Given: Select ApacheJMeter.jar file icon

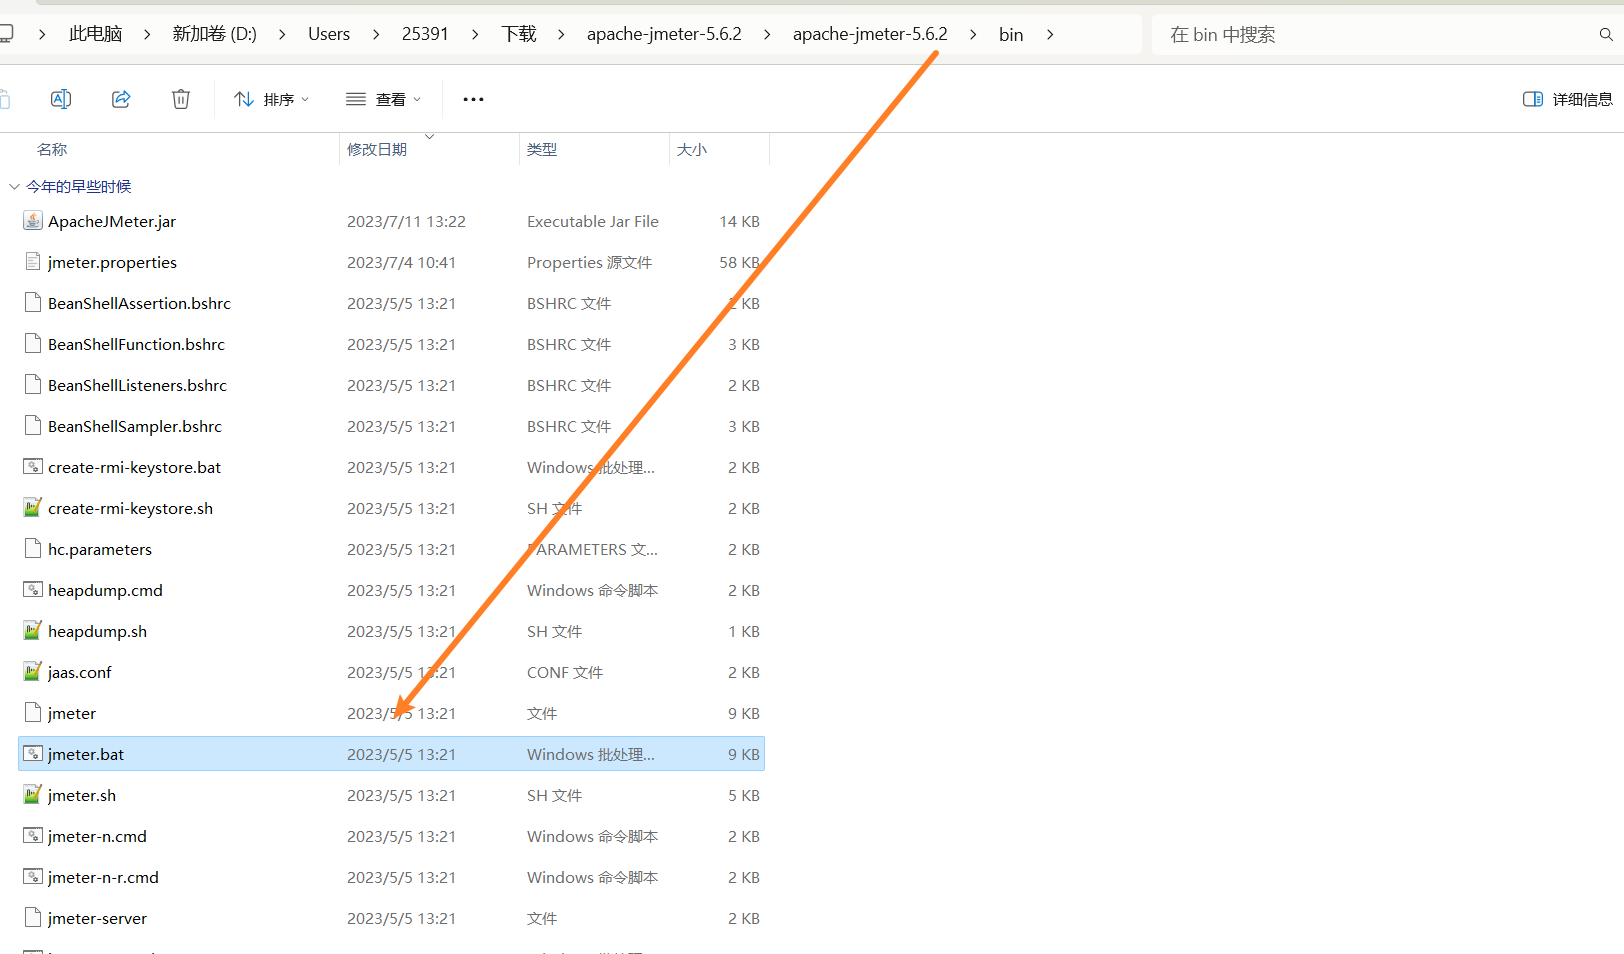Looking at the screenshot, I should click(33, 221).
